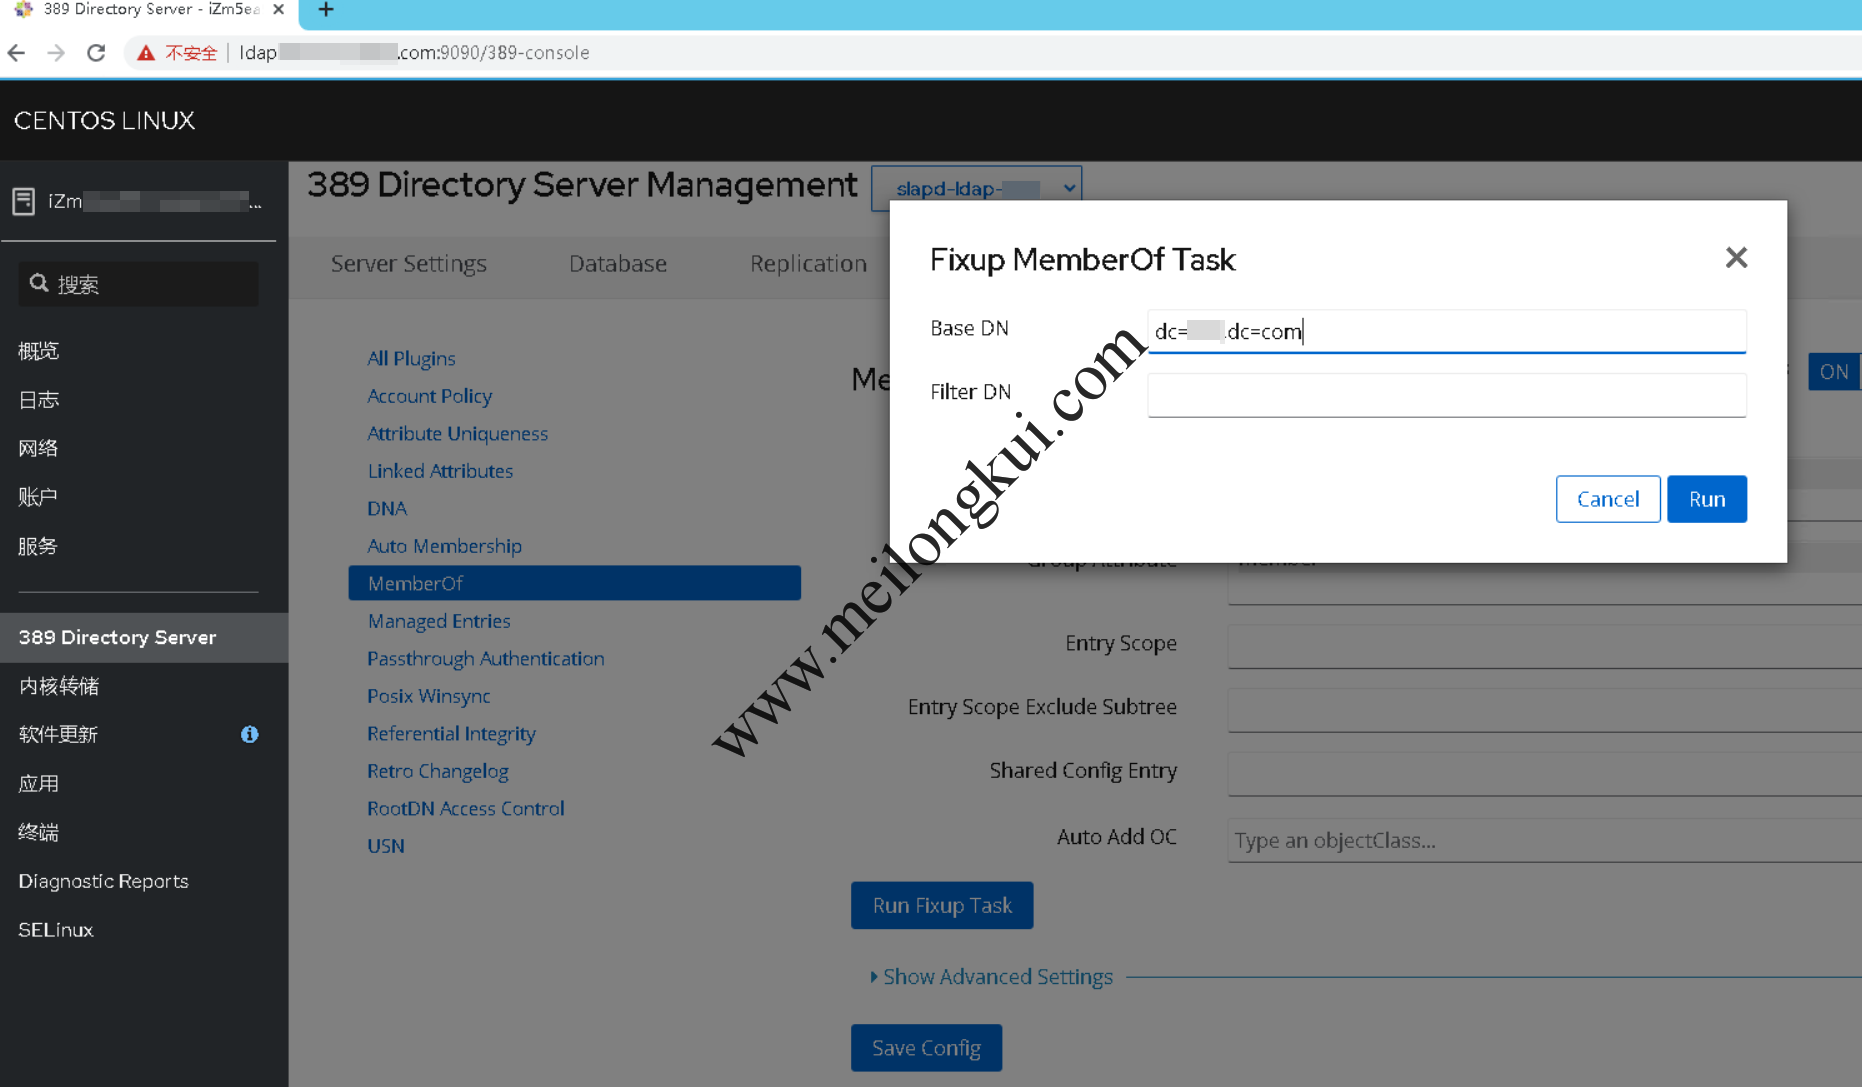Open the slapd-ldap instance dropdown

click(x=976, y=188)
